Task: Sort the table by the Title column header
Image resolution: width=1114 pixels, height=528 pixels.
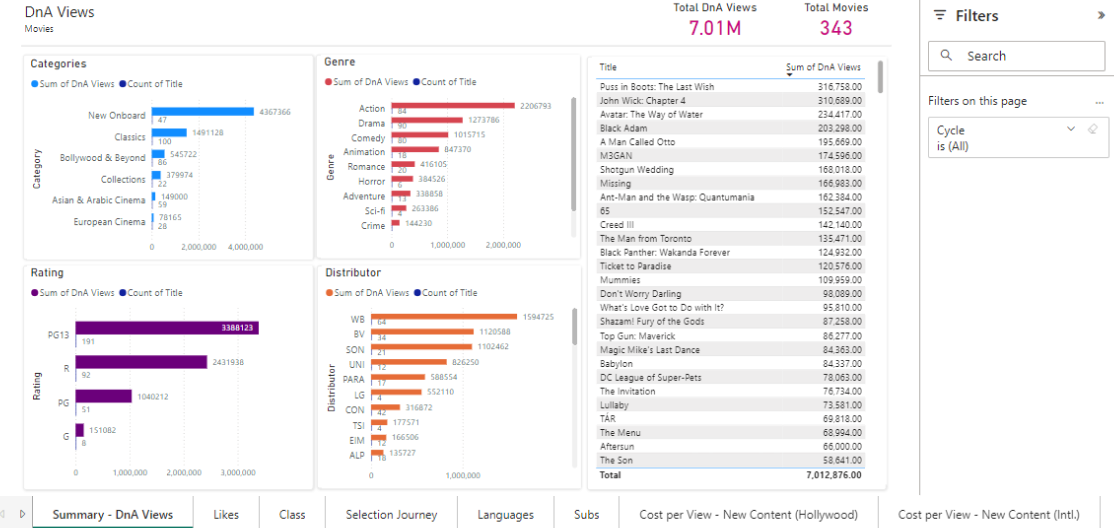Action: (608, 68)
